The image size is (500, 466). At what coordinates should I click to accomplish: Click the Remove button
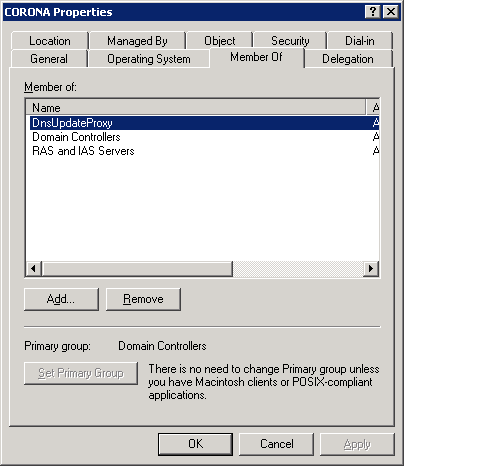(x=143, y=299)
